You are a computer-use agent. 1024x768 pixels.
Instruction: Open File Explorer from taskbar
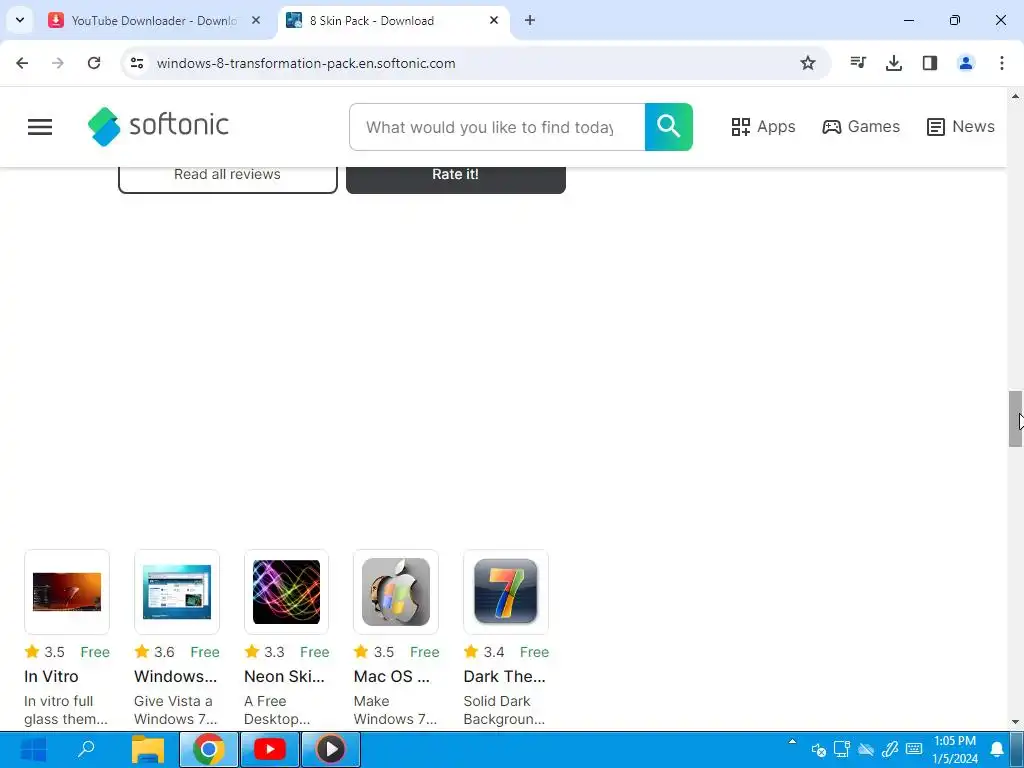pos(148,750)
